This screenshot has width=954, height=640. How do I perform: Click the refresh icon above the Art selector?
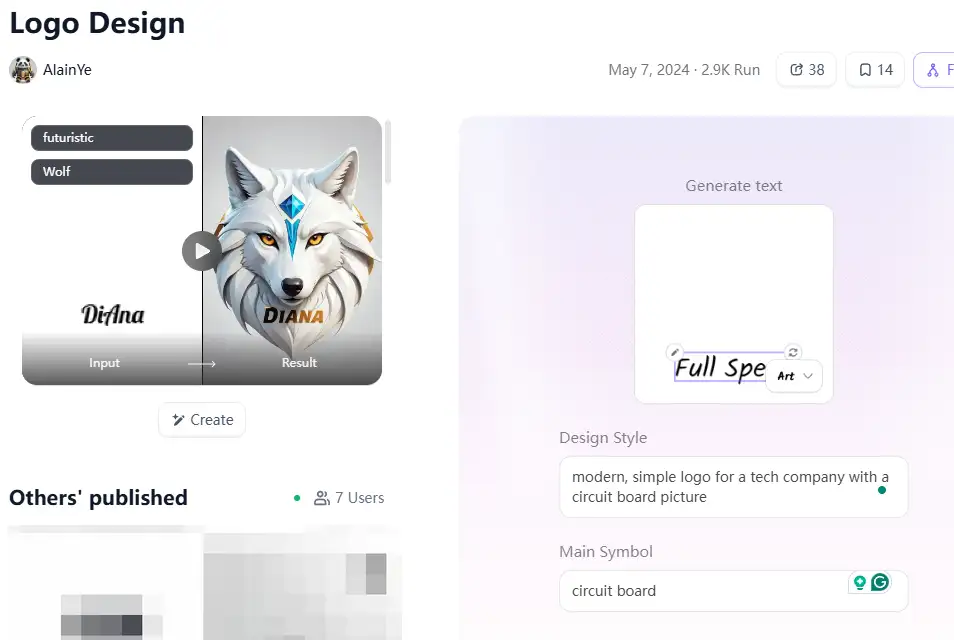coord(793,352)
